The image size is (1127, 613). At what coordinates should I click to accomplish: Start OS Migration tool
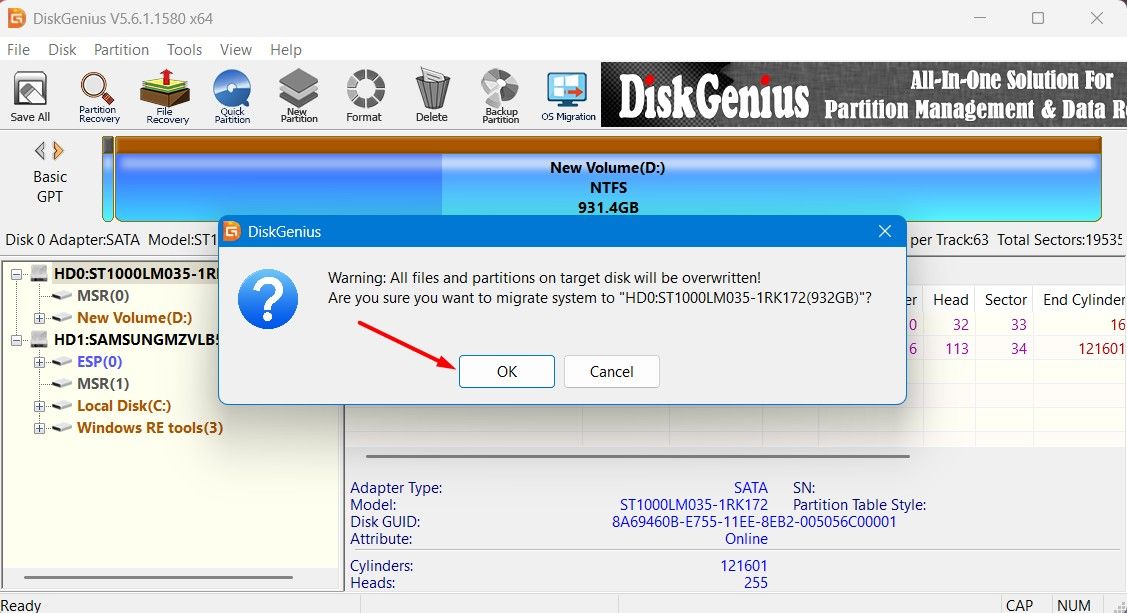tap(568, 96)
